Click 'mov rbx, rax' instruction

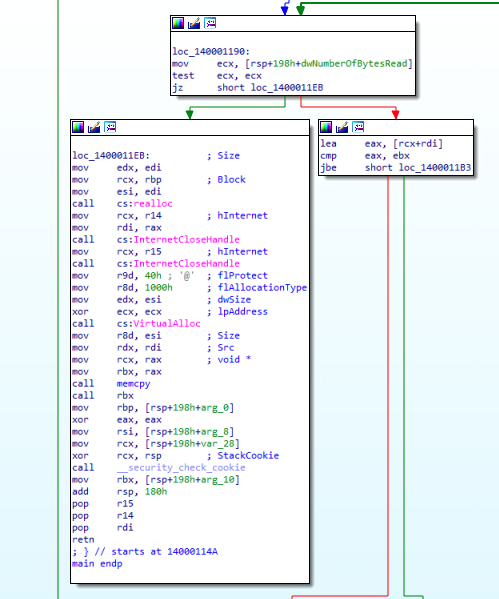pos(117,372)
